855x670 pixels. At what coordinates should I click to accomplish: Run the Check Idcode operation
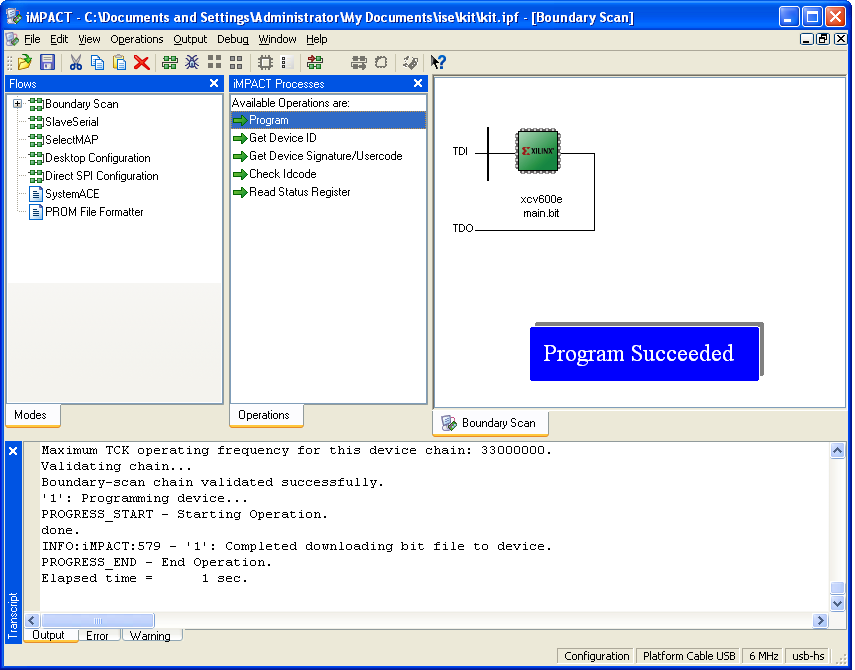tap(282, 174)
